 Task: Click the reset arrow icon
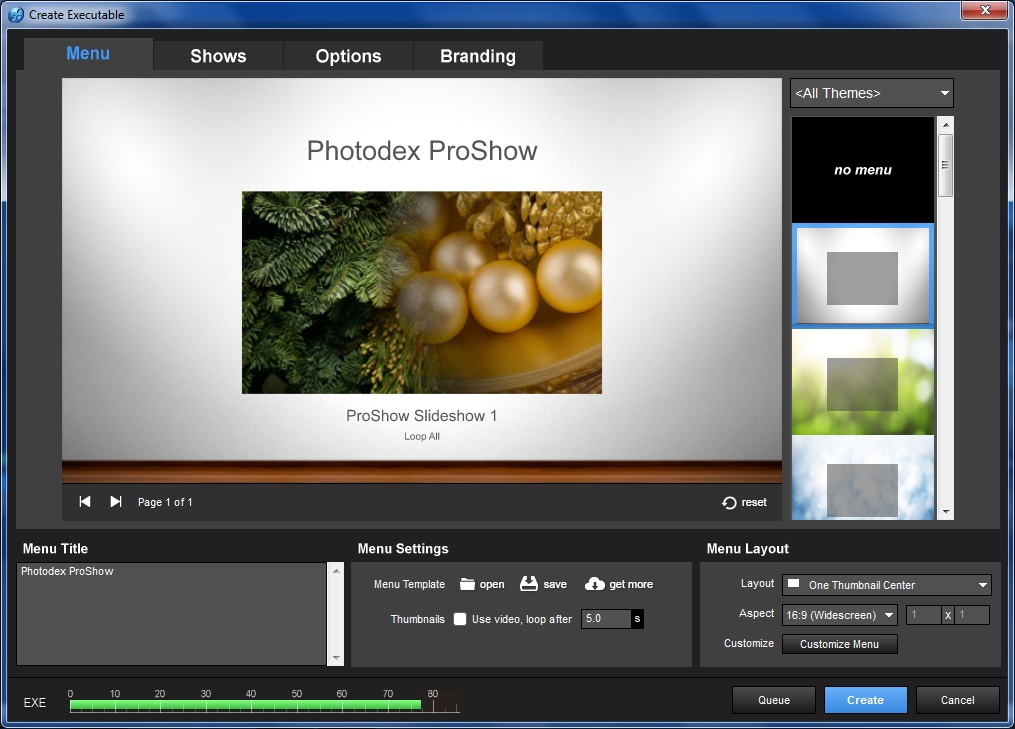[730, 503]
